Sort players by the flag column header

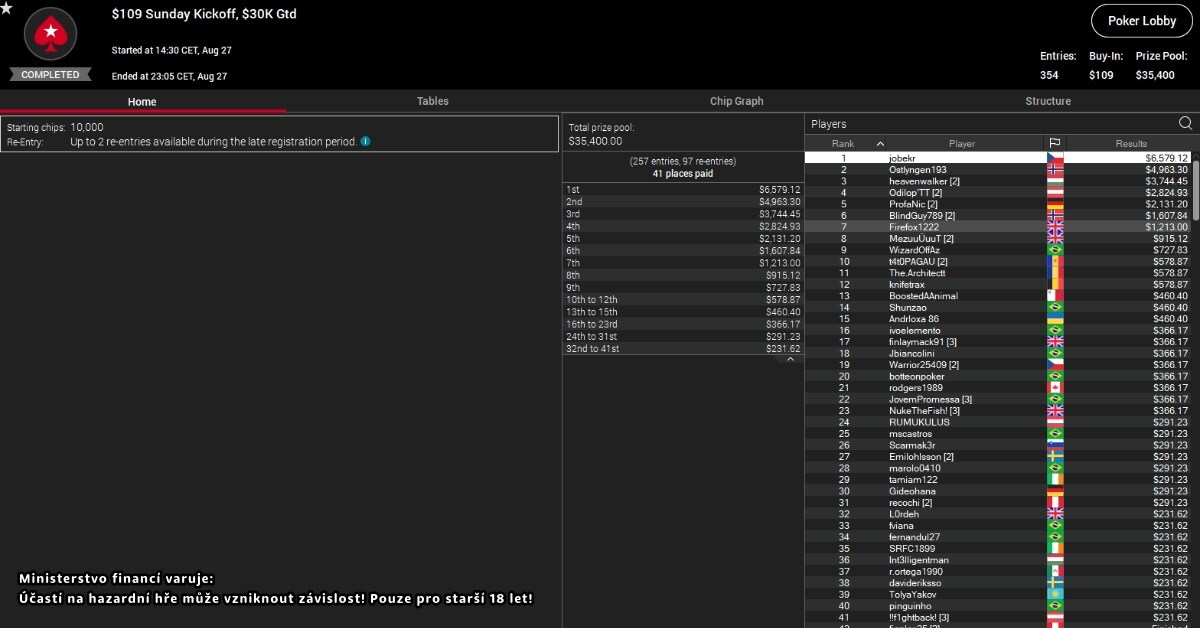coord(1054,144)
